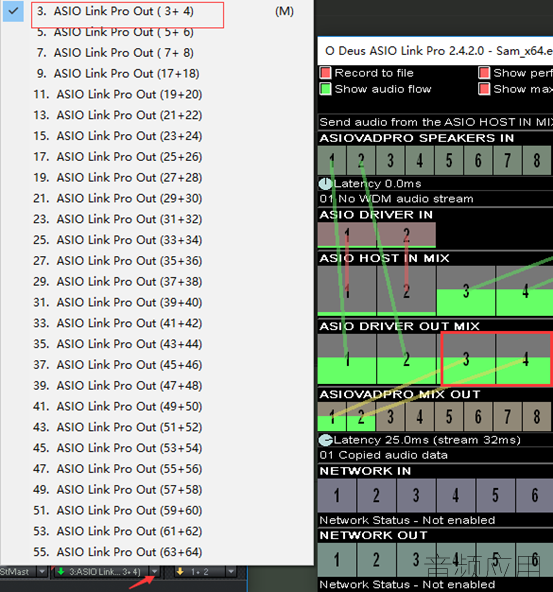Choose ASIO Link Pro Out (23+24)
This screenshot has width=553, height=592.
tap(157, 136)
